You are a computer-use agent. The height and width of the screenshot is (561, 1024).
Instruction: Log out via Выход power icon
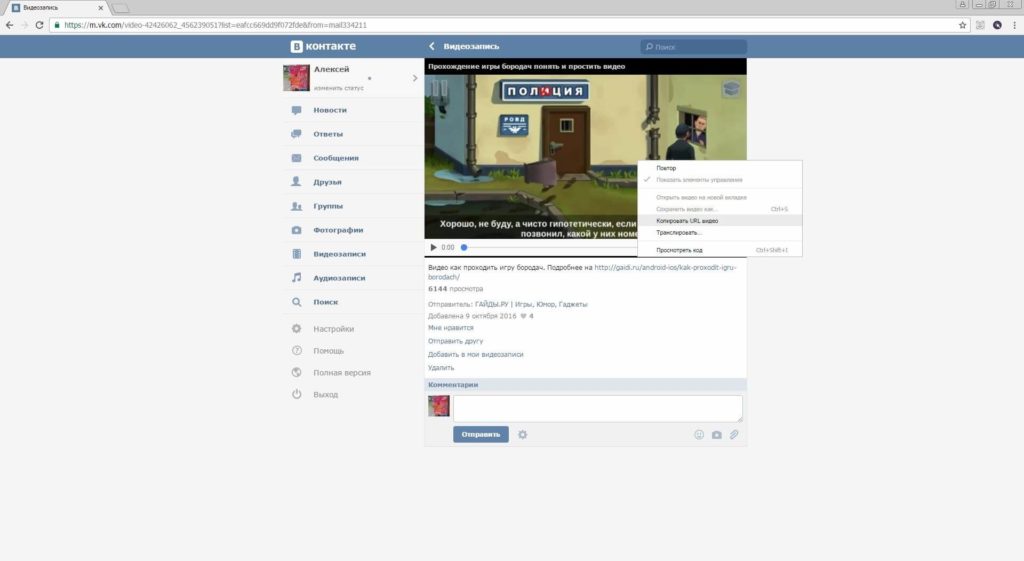coord(296,394)
